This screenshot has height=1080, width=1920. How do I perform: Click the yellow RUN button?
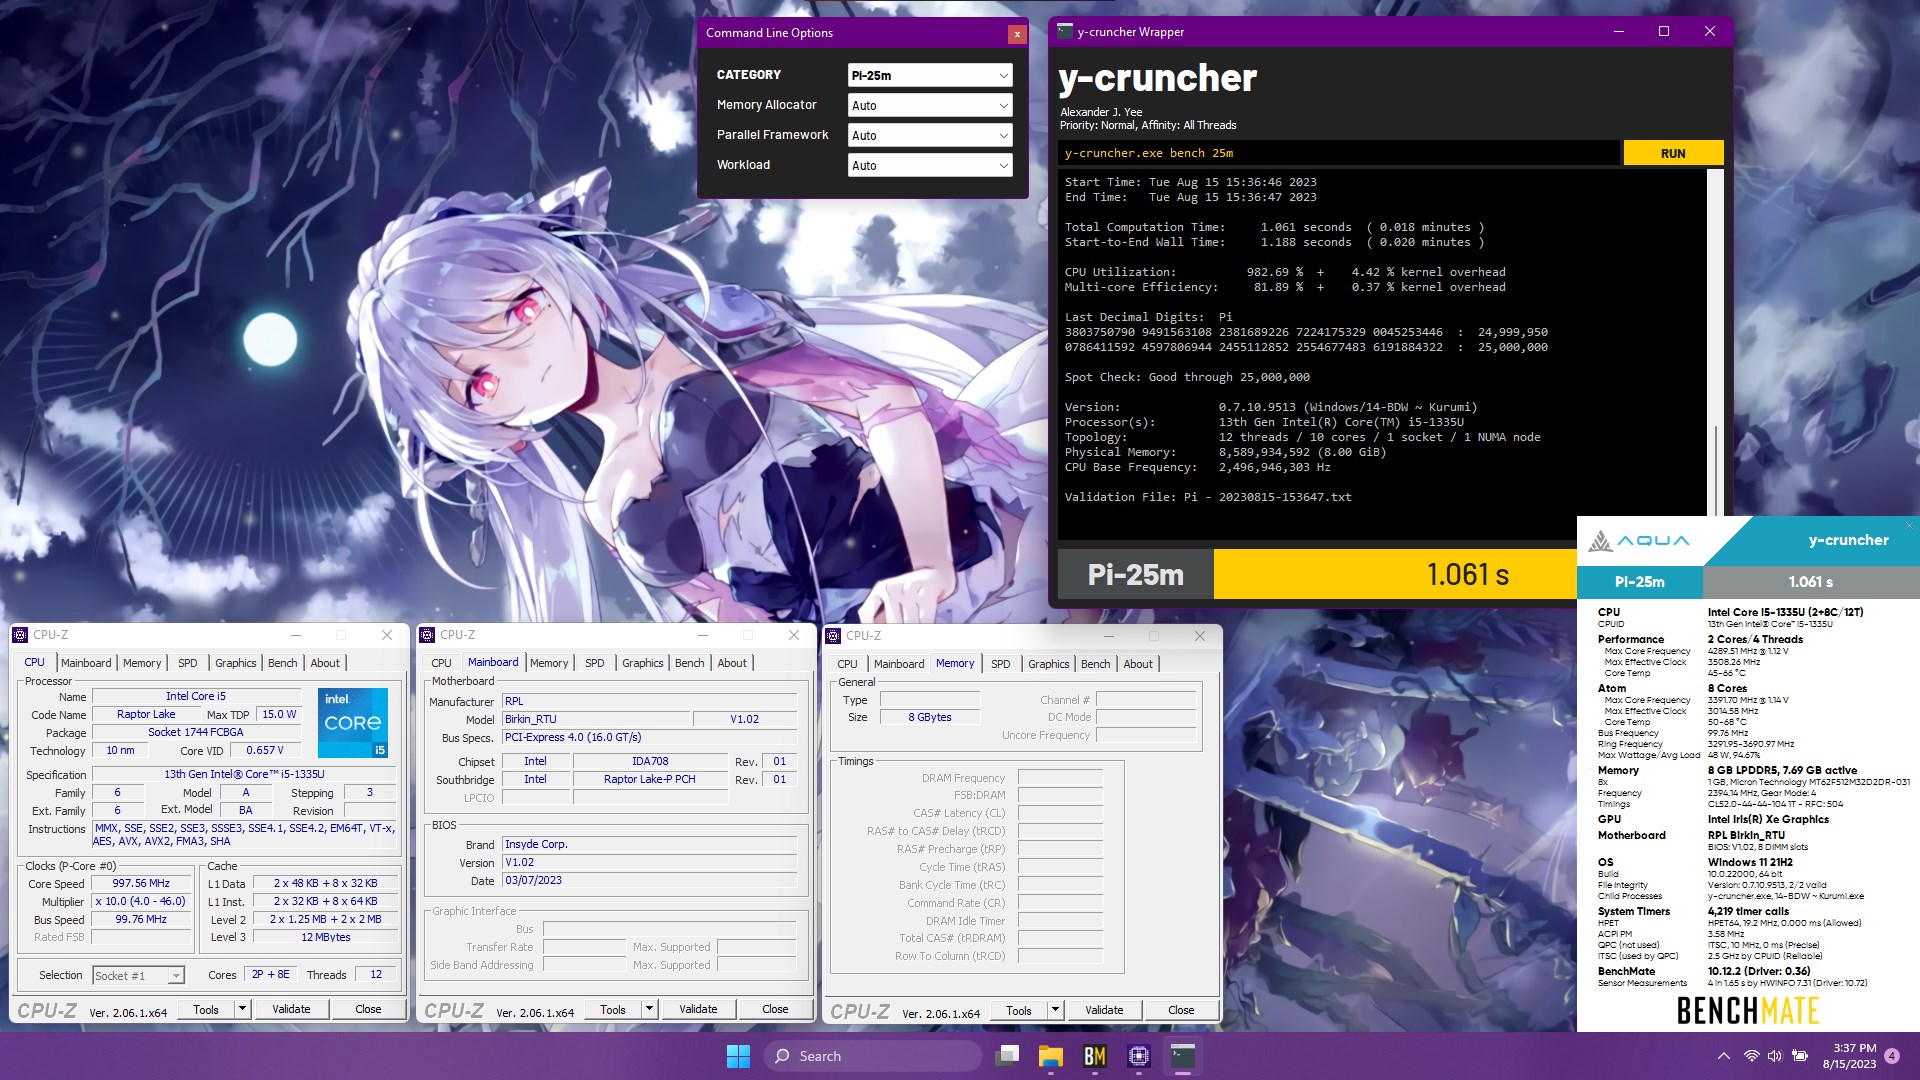[x=1673, y=153]
